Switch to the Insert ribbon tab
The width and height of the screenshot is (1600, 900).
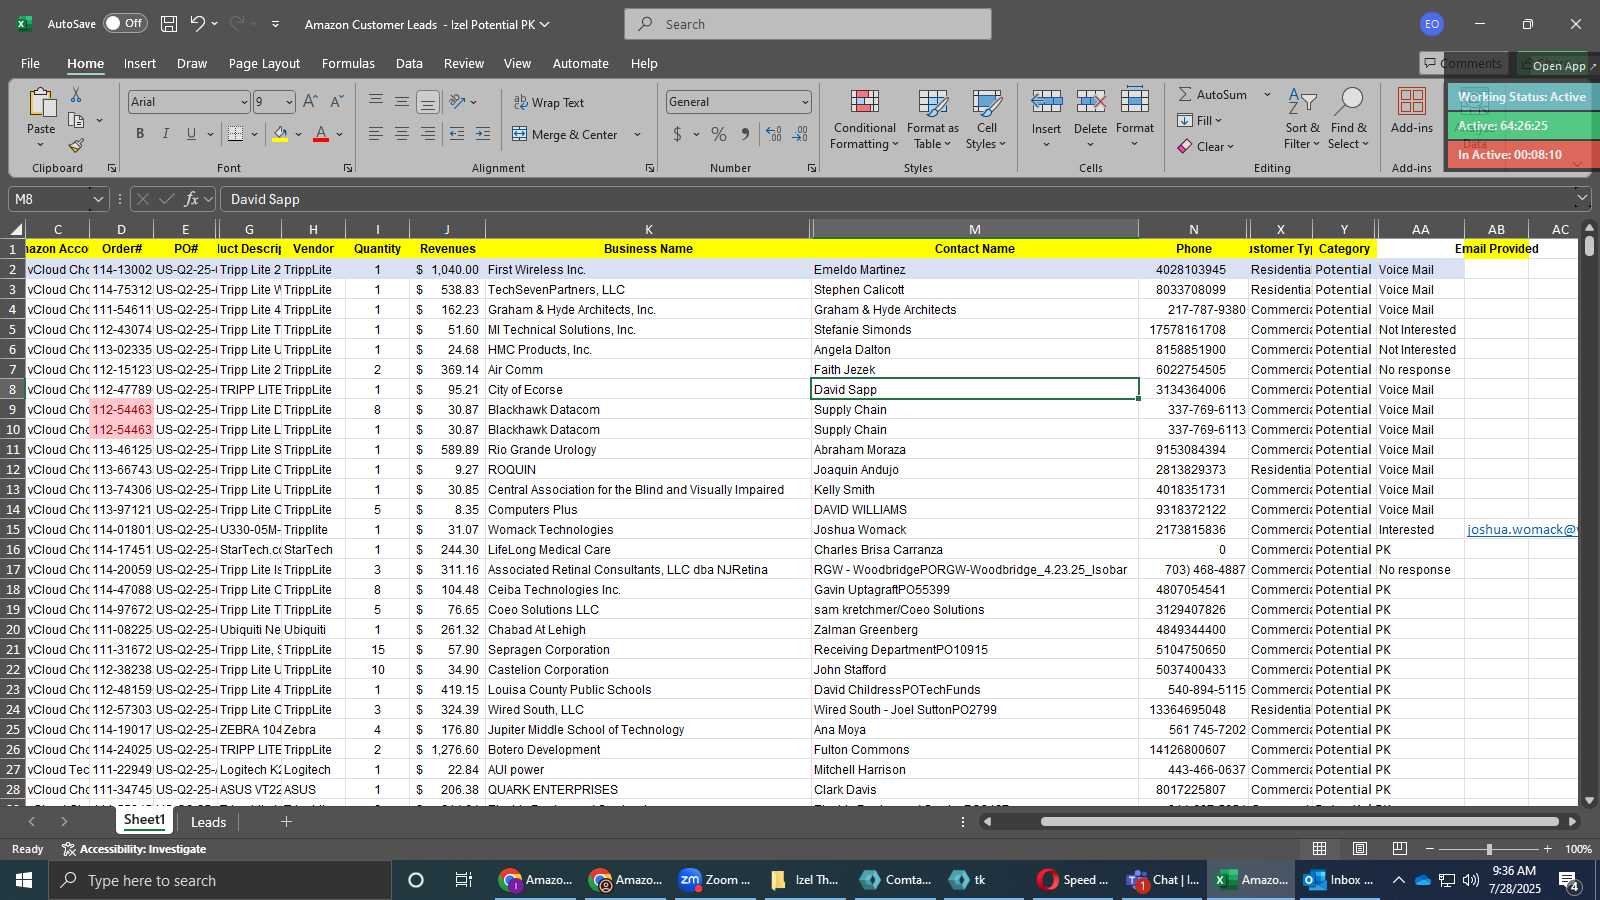coord(140,63)
